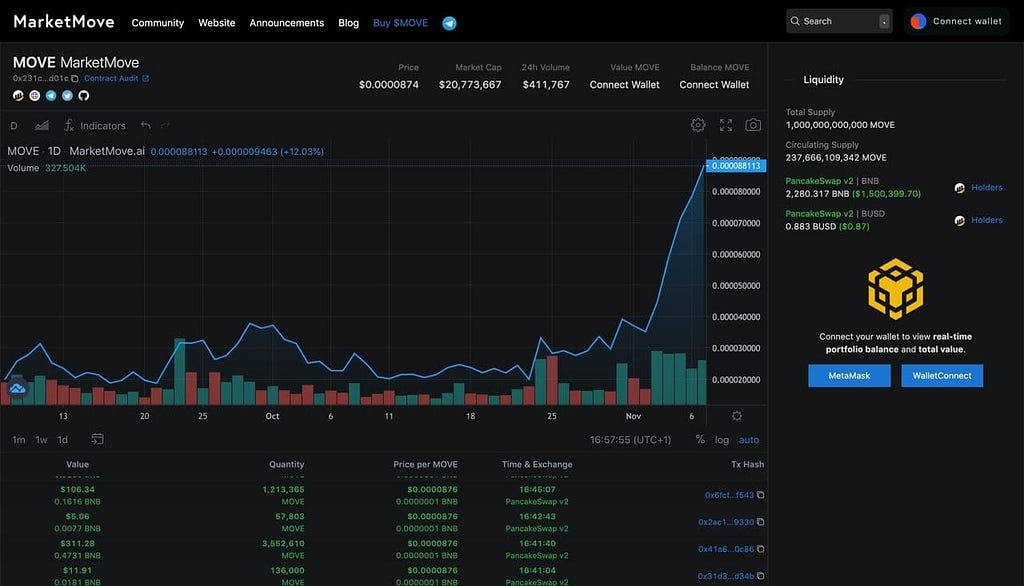This screenshot has width=1024, height=586.
Task: Open the Website menu item
Action: pos(217,23)
